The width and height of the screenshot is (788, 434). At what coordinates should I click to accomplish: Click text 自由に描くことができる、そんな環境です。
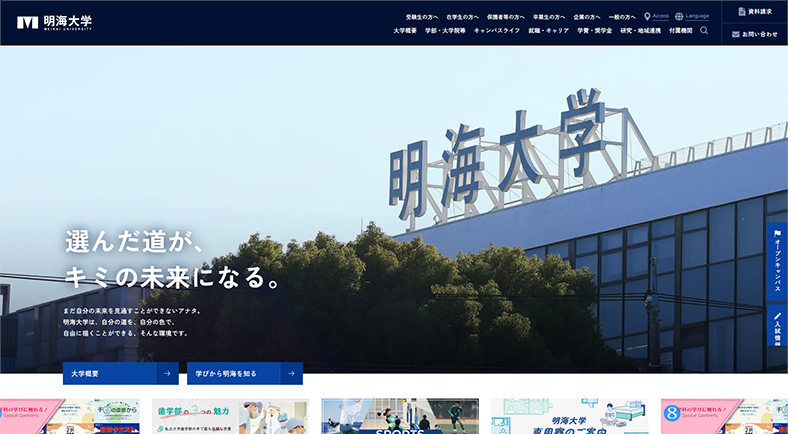[126, 334]
